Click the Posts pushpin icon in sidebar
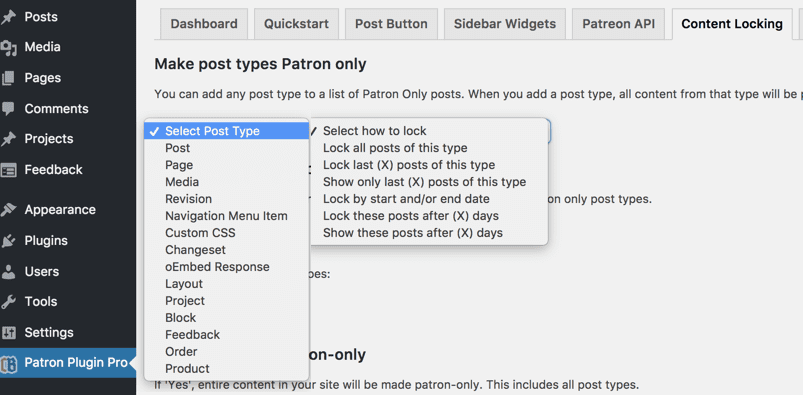Viewport: 803px width, 395px height. click(x=8, y=17)
